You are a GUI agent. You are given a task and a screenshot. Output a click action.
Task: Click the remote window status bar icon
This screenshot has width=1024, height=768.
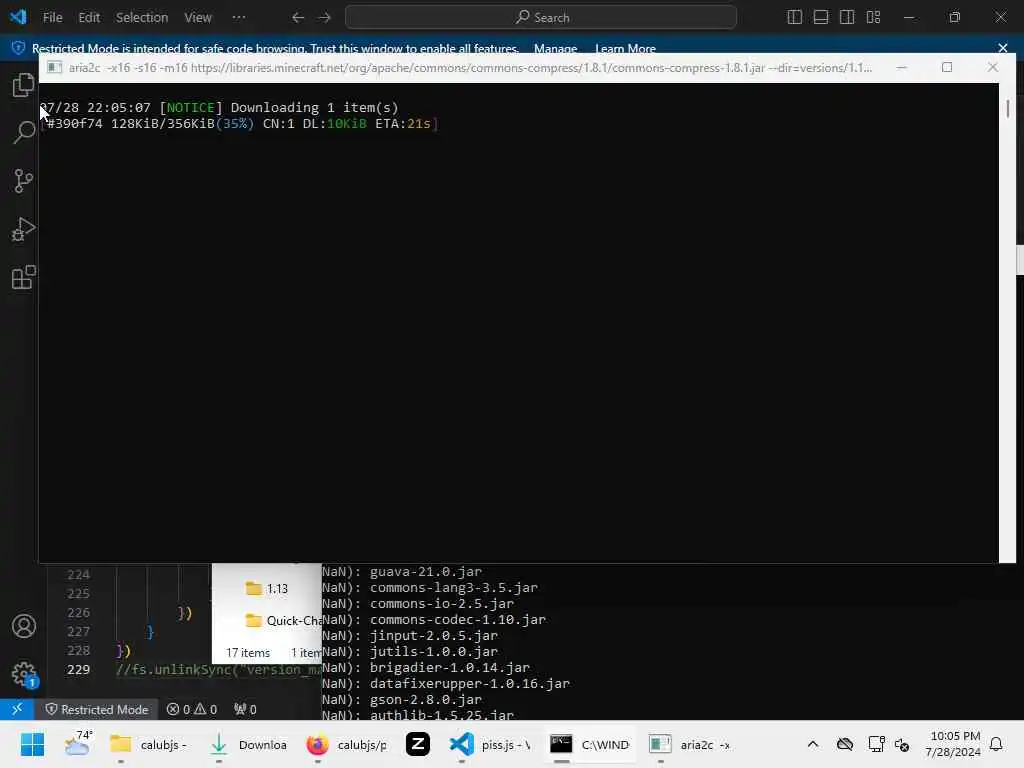coord(17,709)
